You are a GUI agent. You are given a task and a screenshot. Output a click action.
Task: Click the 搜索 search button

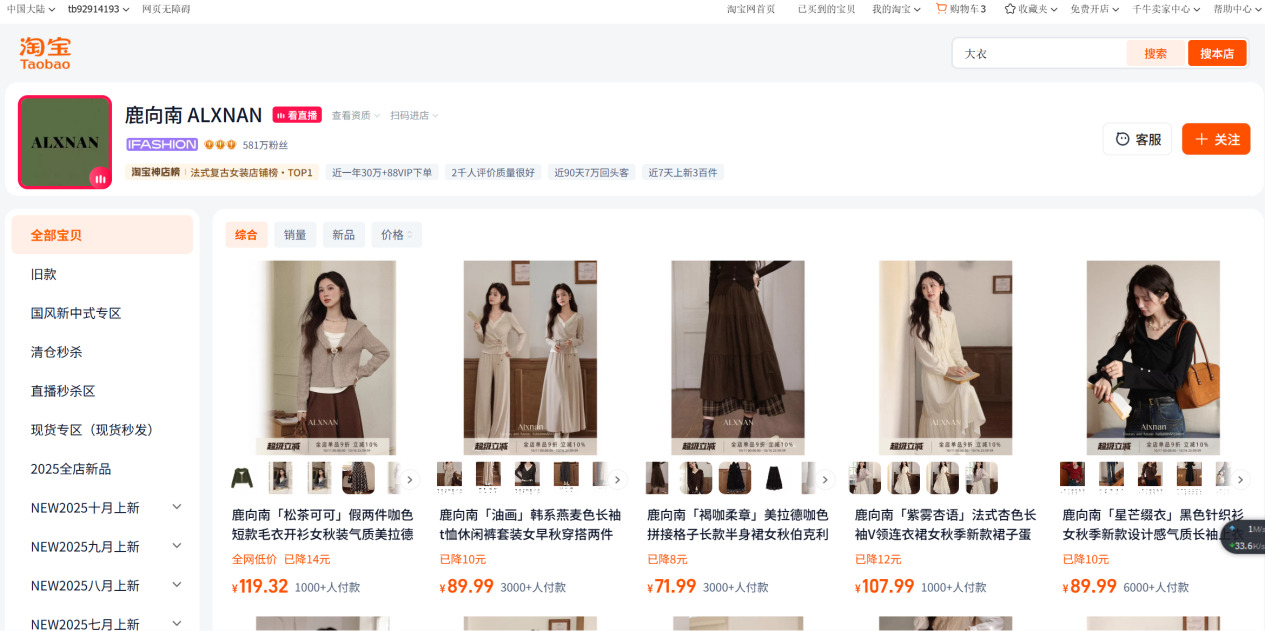pyautogui.click(x=1156, y=53)
